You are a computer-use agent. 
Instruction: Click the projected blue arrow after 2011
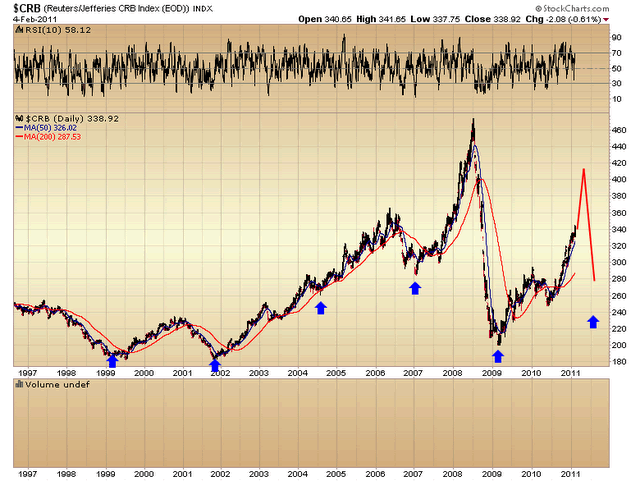tap(593, 321)
